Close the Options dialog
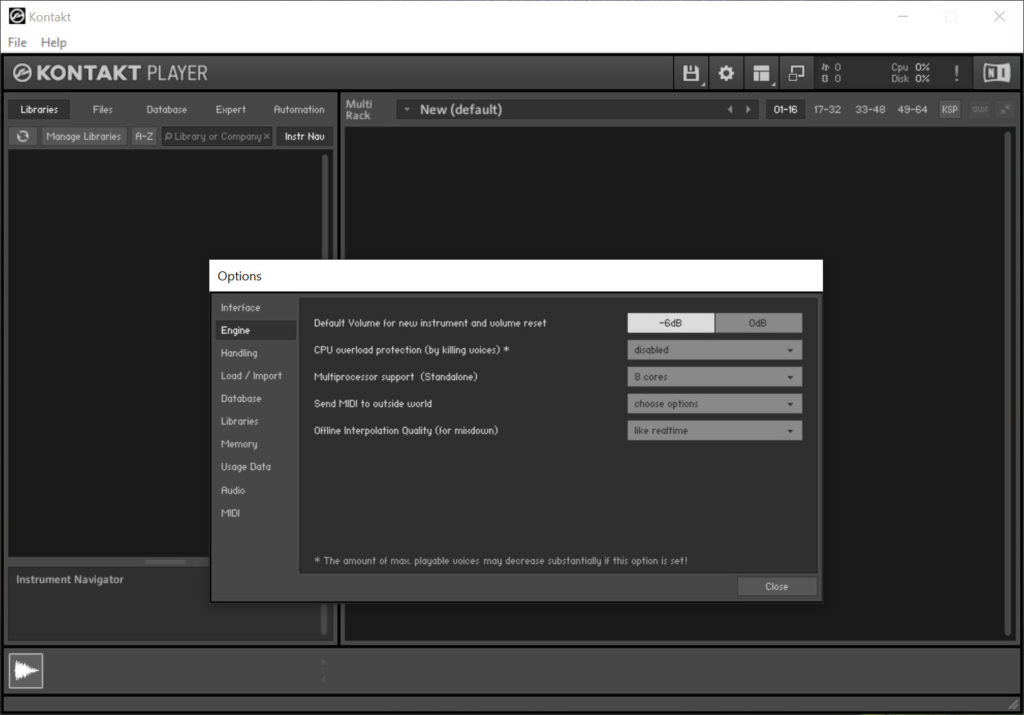 point(776,586)
